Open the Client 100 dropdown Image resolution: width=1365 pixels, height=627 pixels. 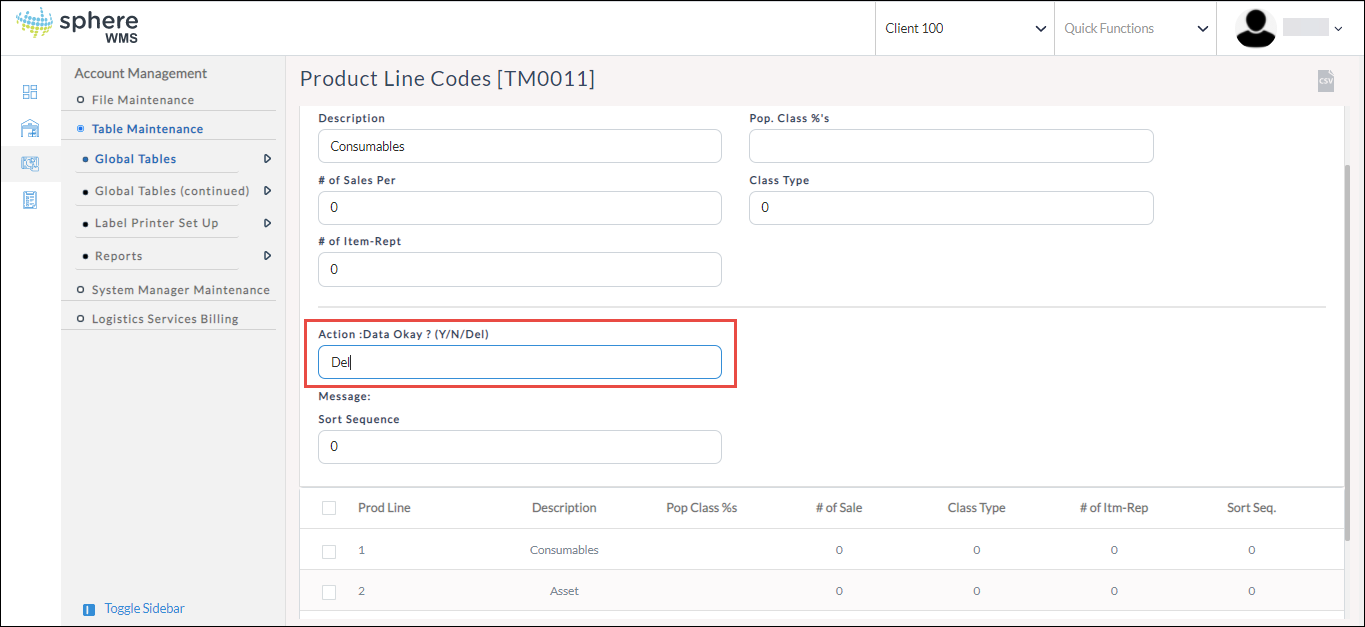click(x=964, y=28)
